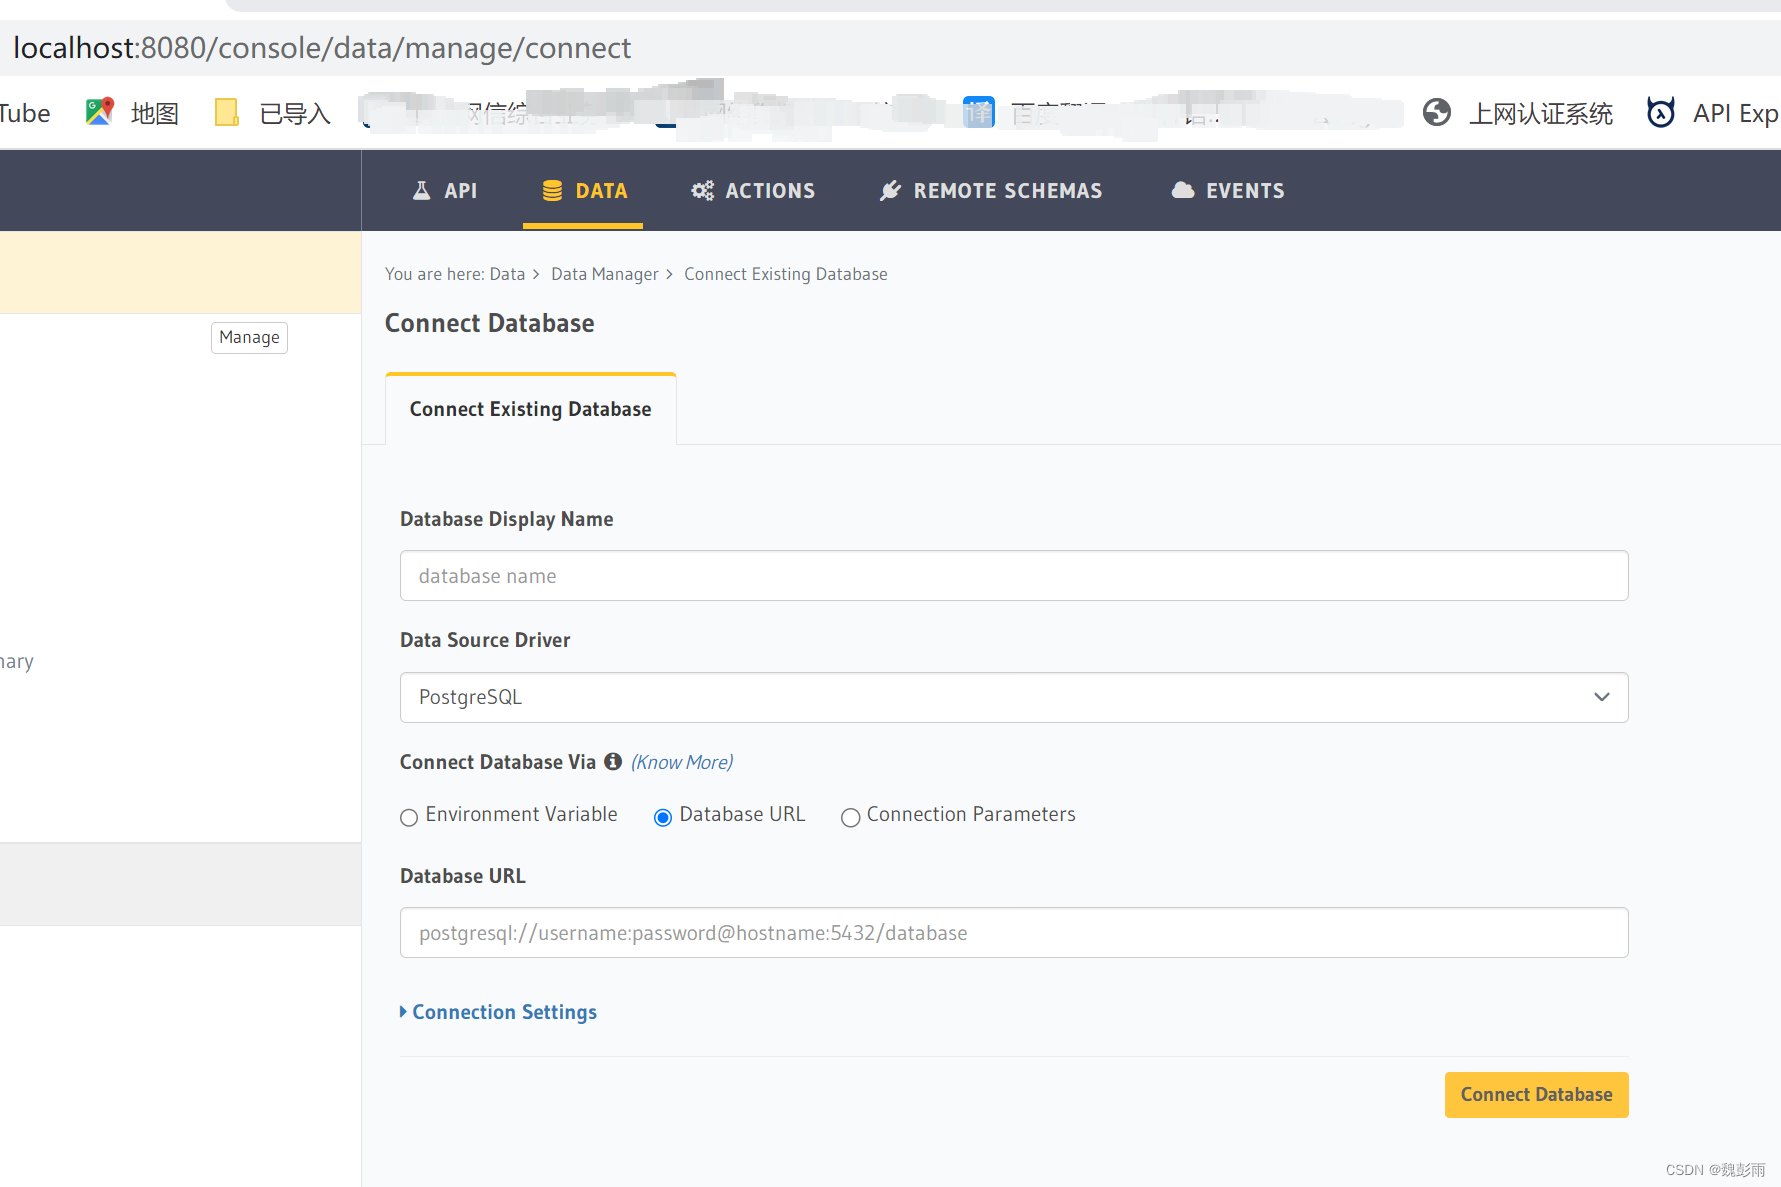Switch to the DATA tab
Image resolution: width=1781 pixels, height=1187 pixels.
click(x=583, y=190)
